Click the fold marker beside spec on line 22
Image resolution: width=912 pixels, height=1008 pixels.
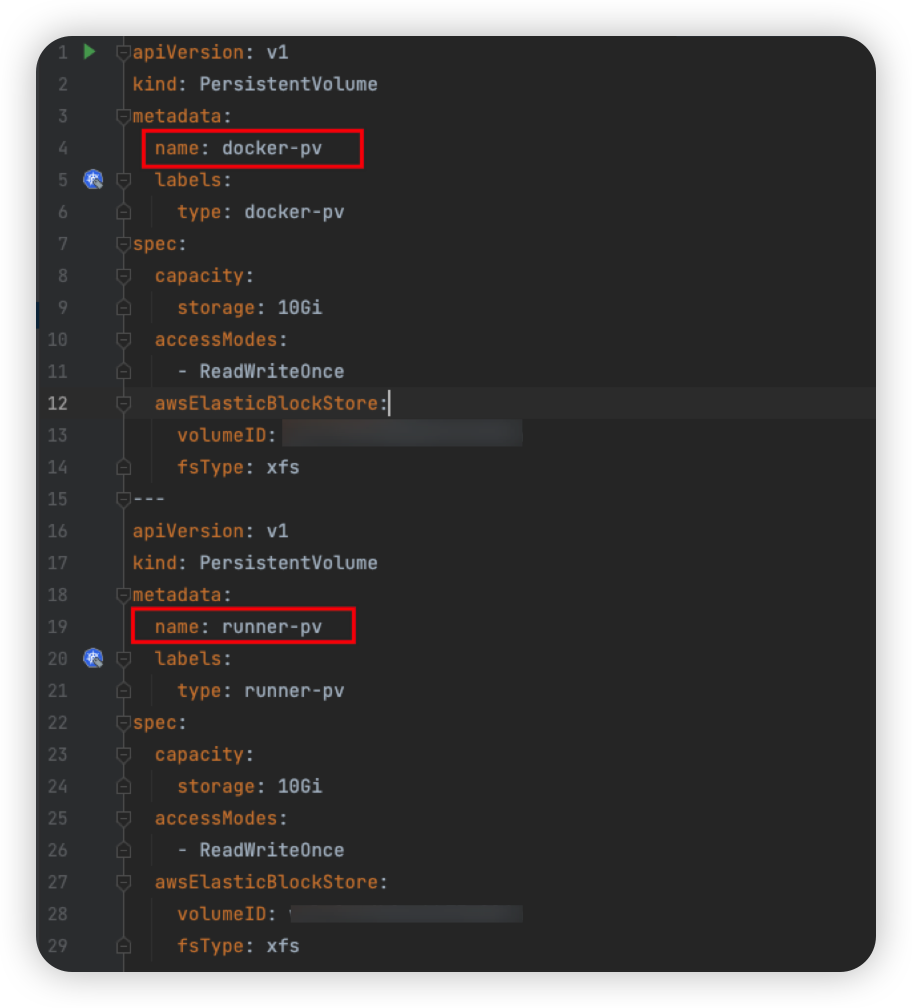point(122,722)
